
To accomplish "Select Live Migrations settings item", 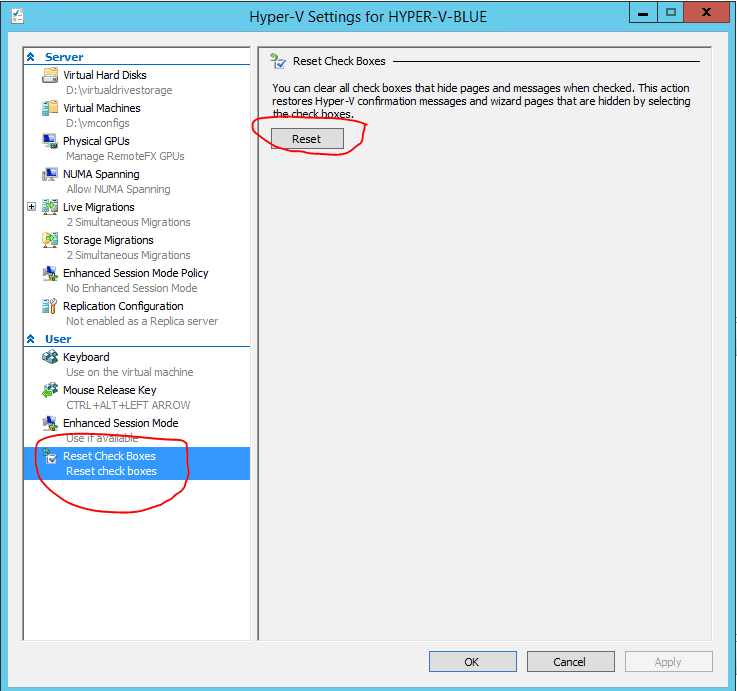I will (98, 207).
